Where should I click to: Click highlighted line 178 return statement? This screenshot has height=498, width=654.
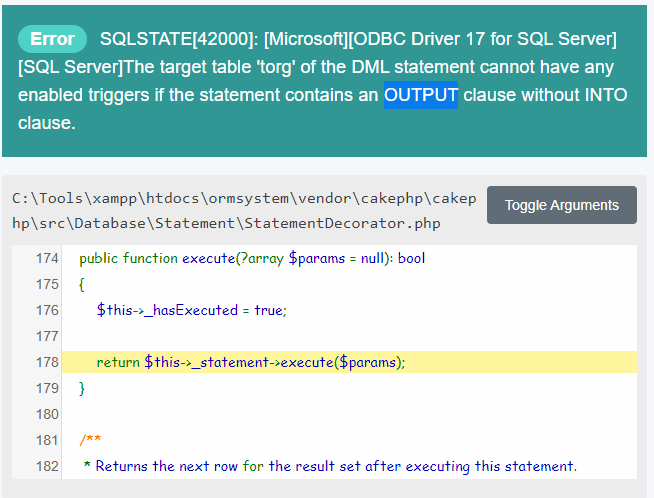[251, 362]
